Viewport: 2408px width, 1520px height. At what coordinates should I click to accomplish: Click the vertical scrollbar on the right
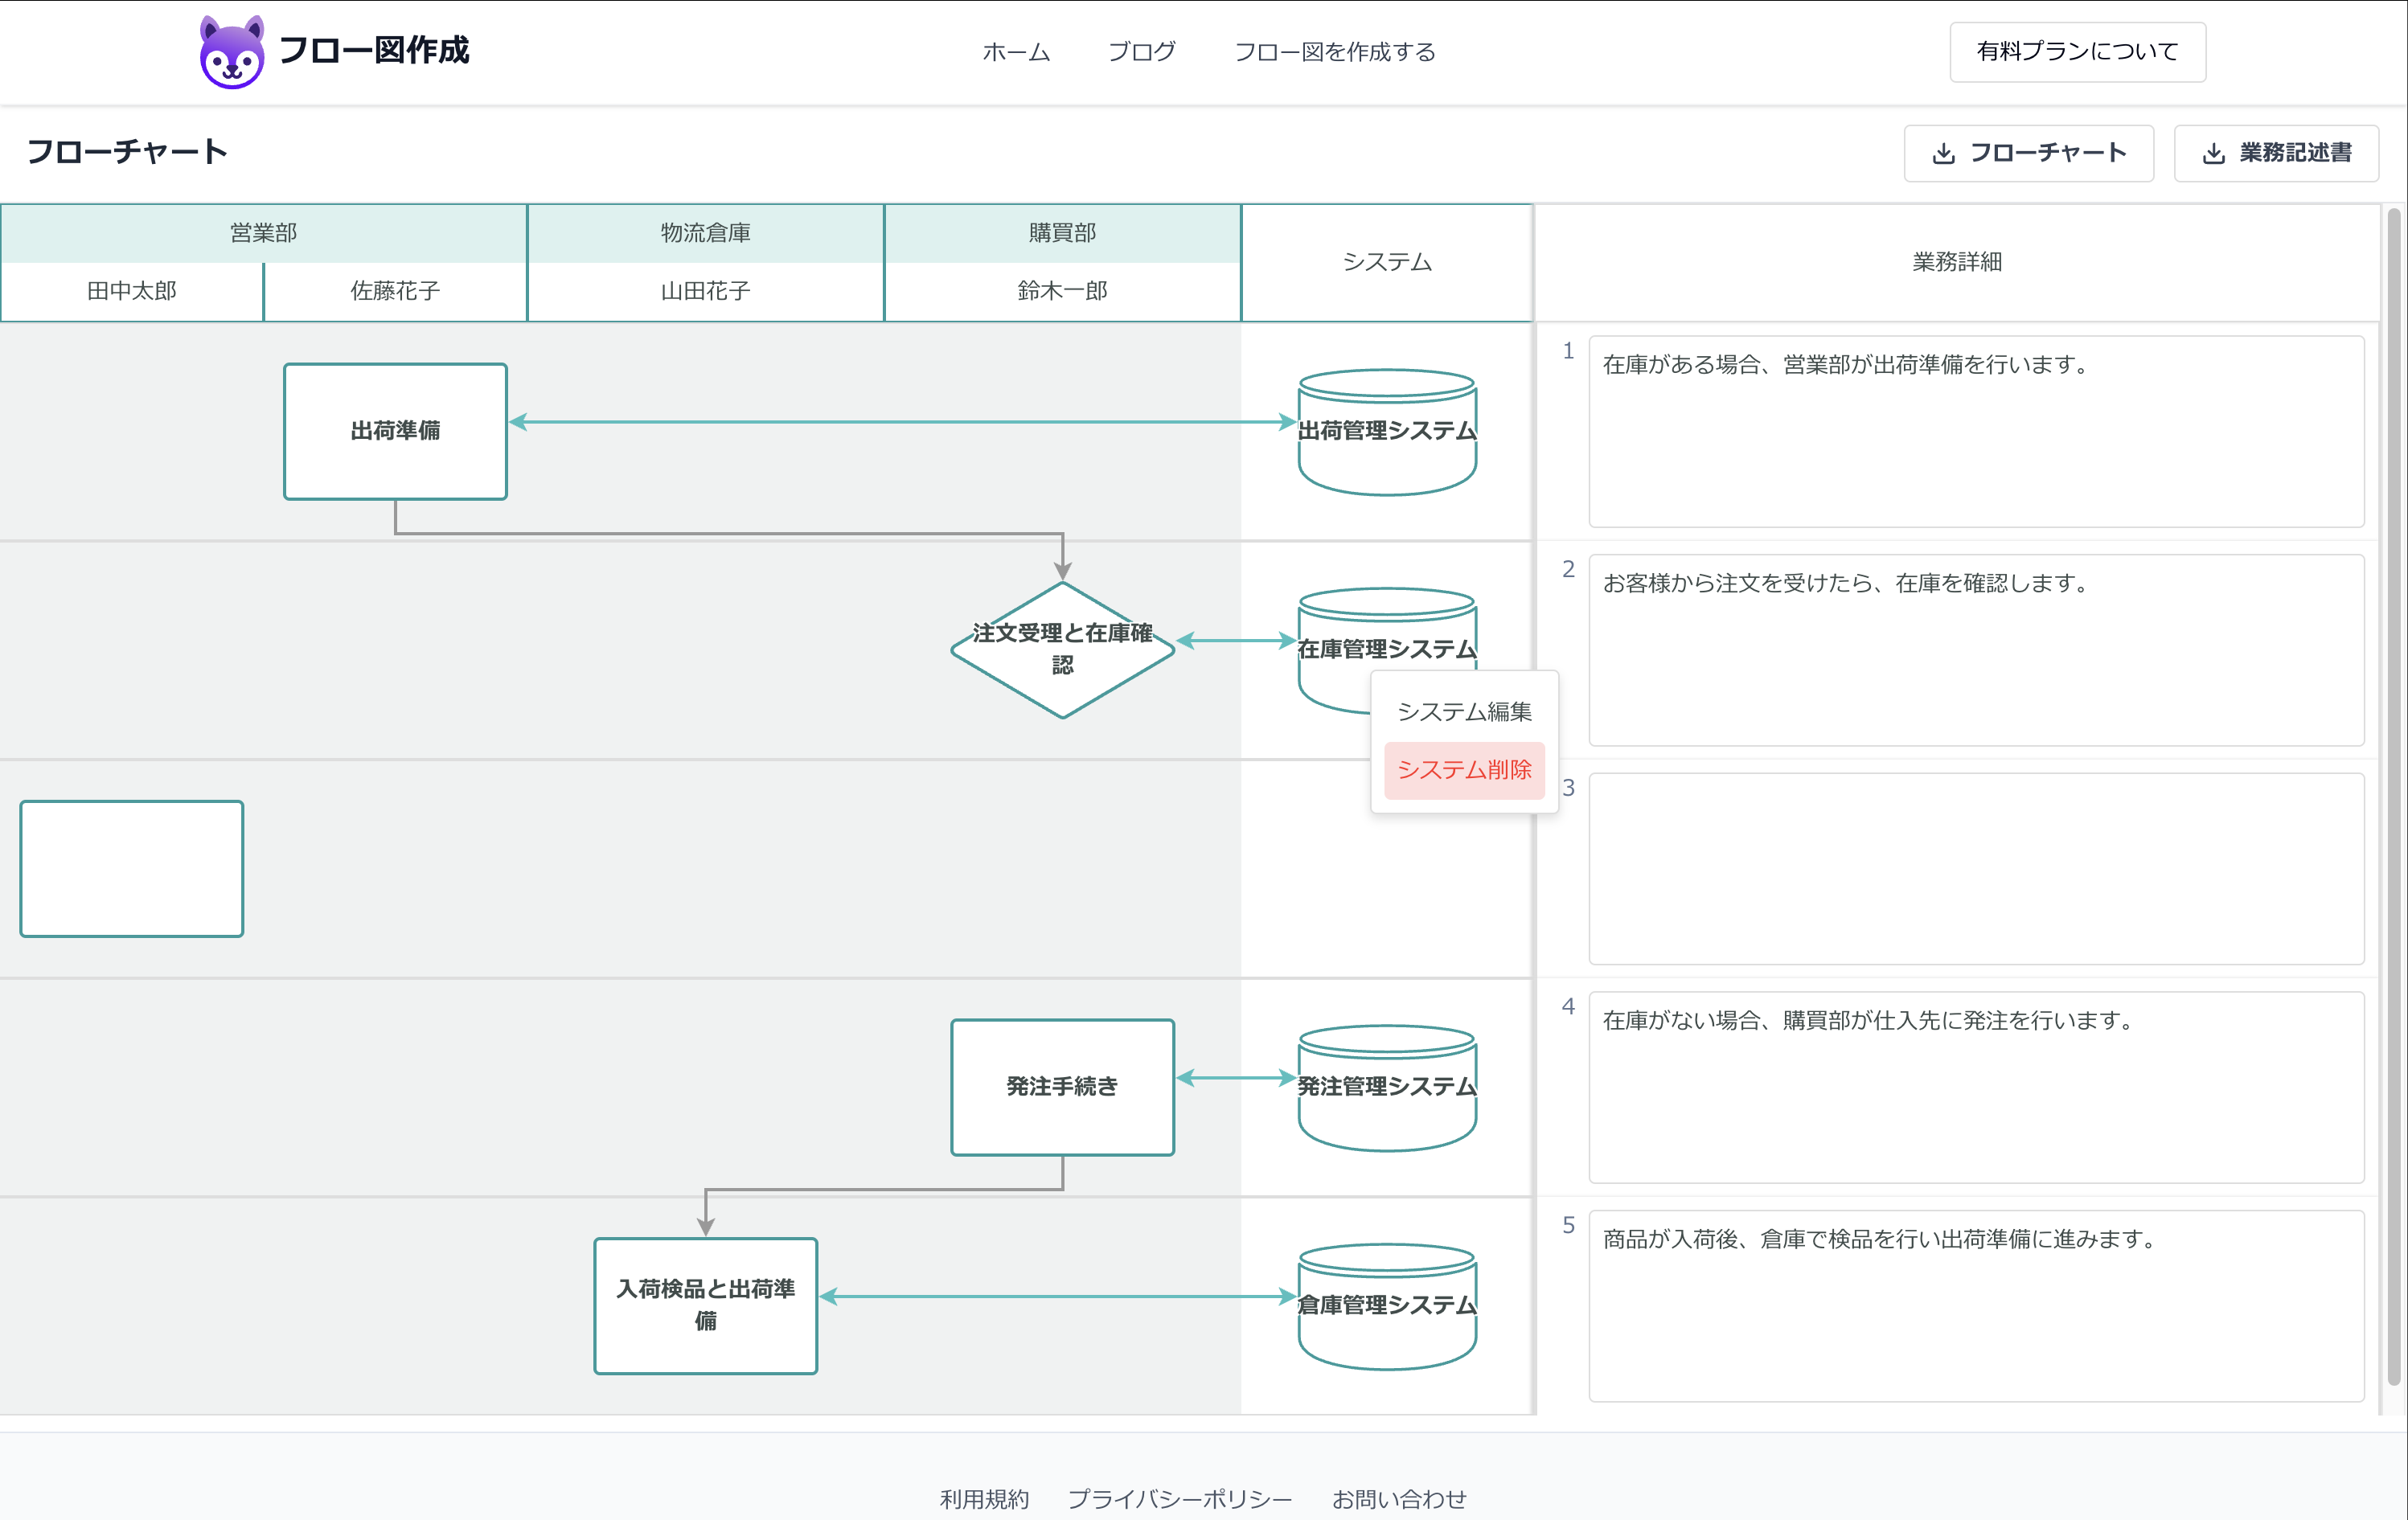pos(2394,796)
